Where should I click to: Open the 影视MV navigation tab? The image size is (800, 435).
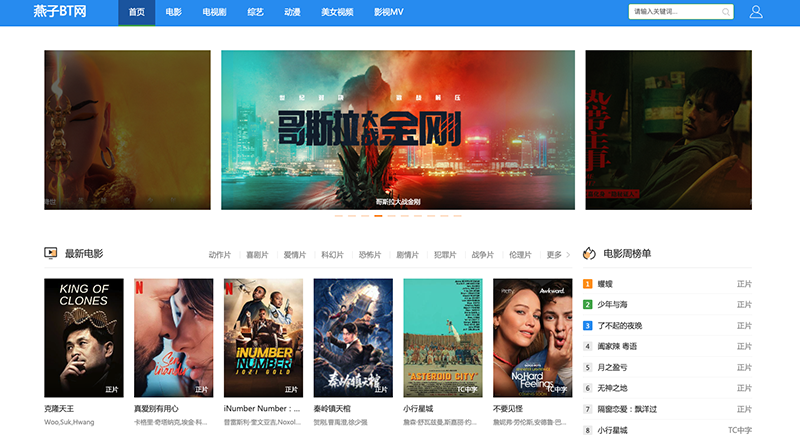tap(389, 12)
